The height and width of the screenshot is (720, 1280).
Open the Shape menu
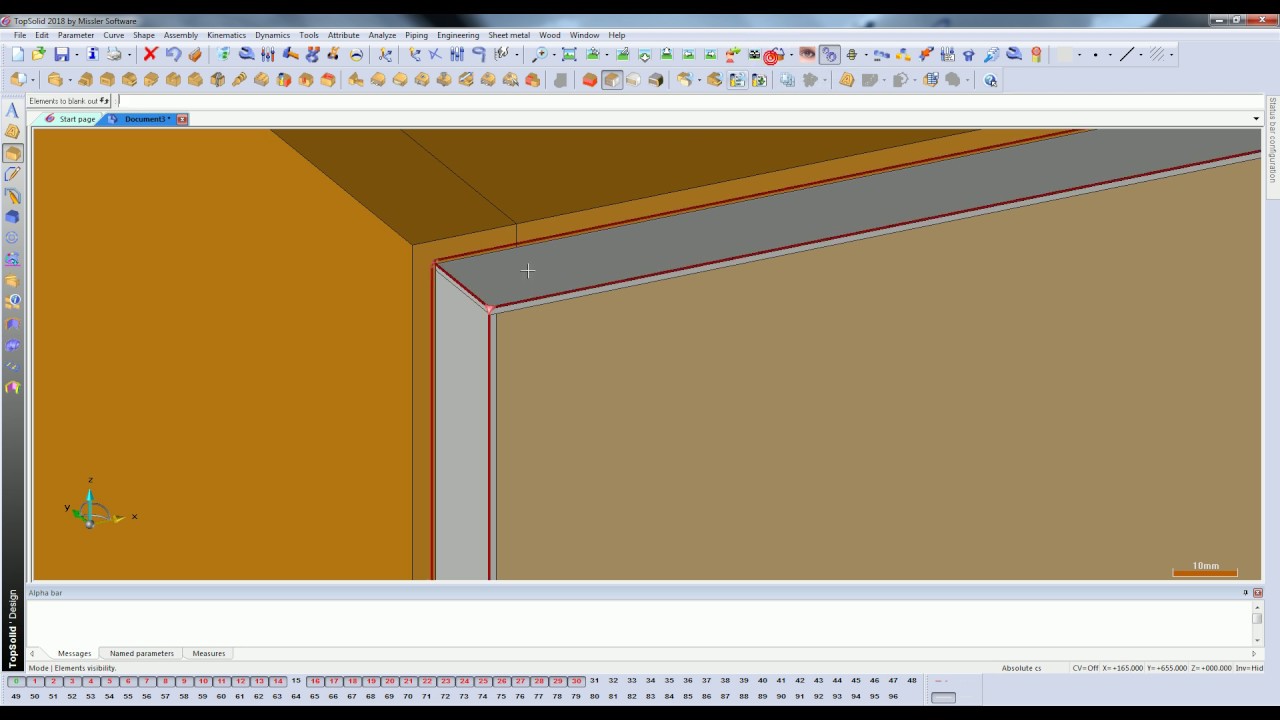(x=144, y=35)
